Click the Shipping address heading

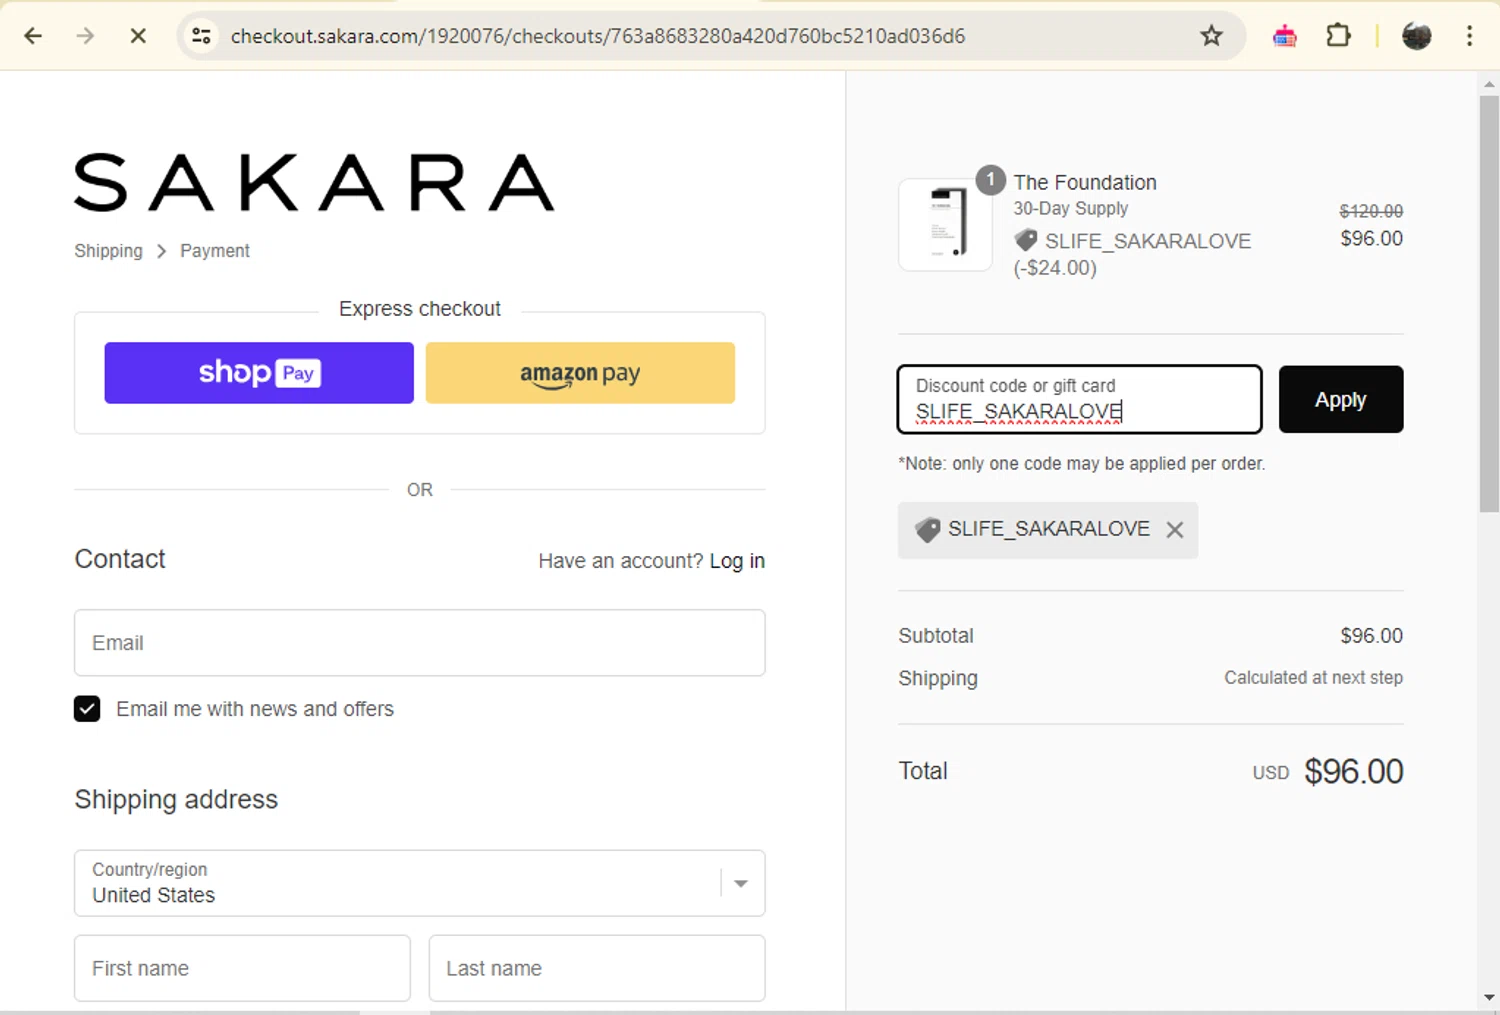click(176, 799)
